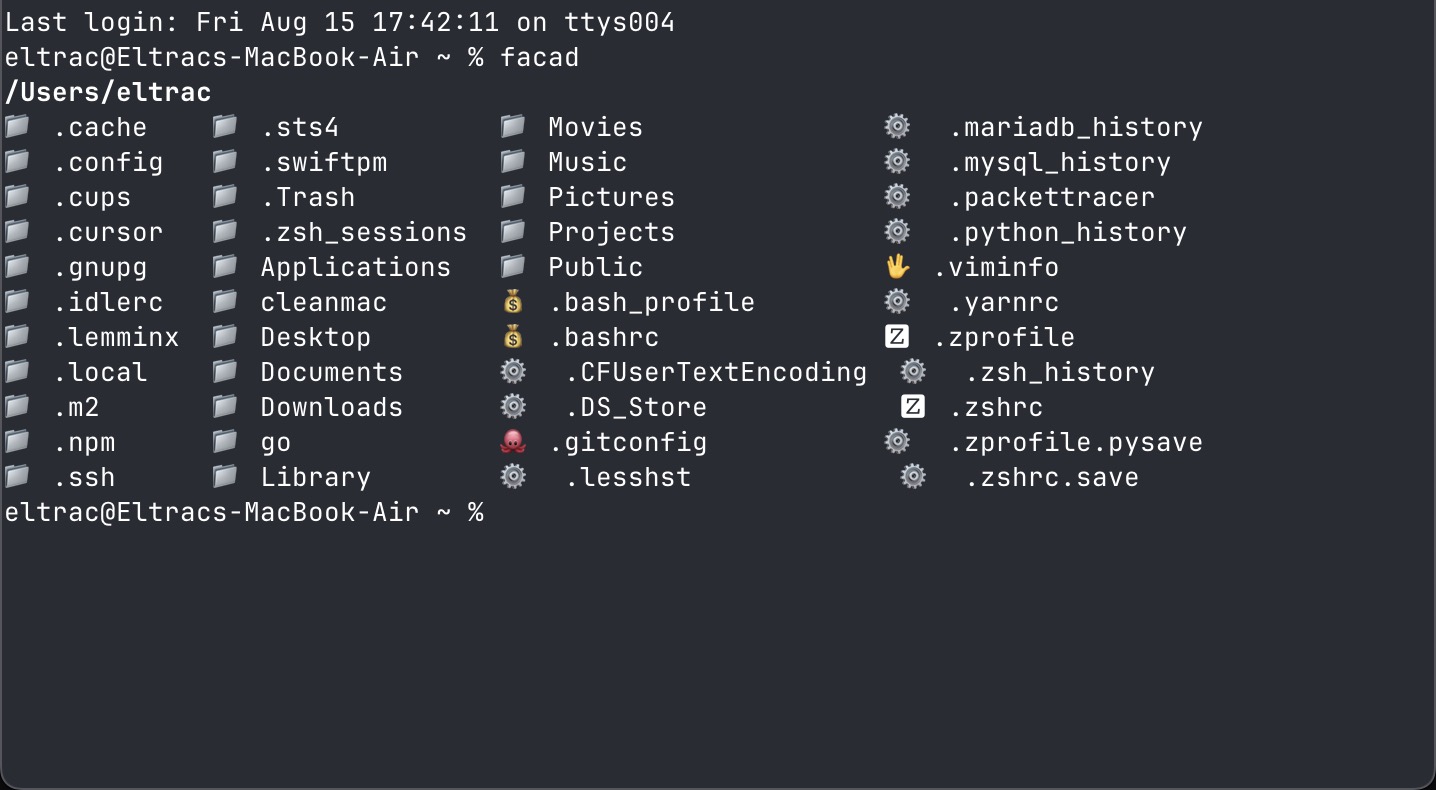Click the gear icon next to .DS_Store
Image resolution: width=1436 pixels, height=790 pixels.
click(x=513, y=406)
